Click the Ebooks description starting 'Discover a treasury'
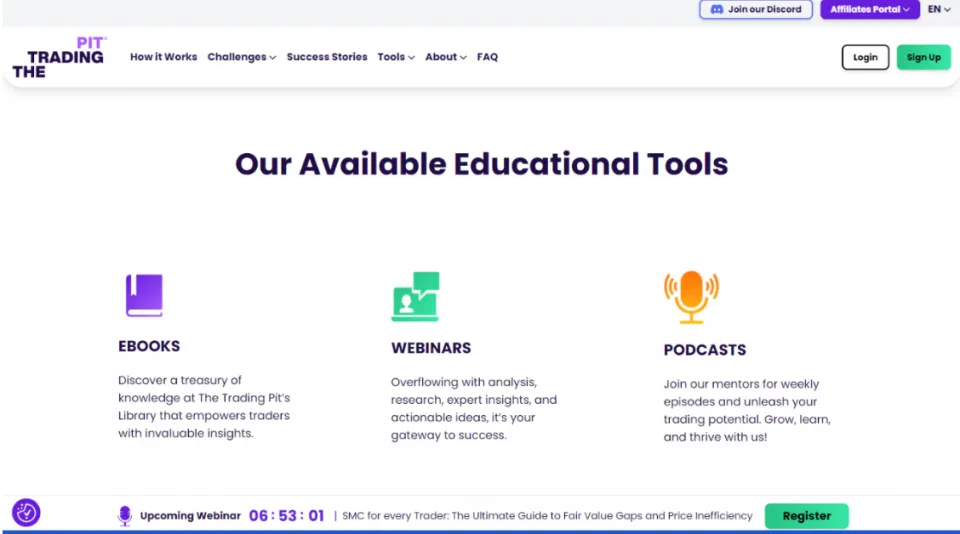 [x=204, y=407]
